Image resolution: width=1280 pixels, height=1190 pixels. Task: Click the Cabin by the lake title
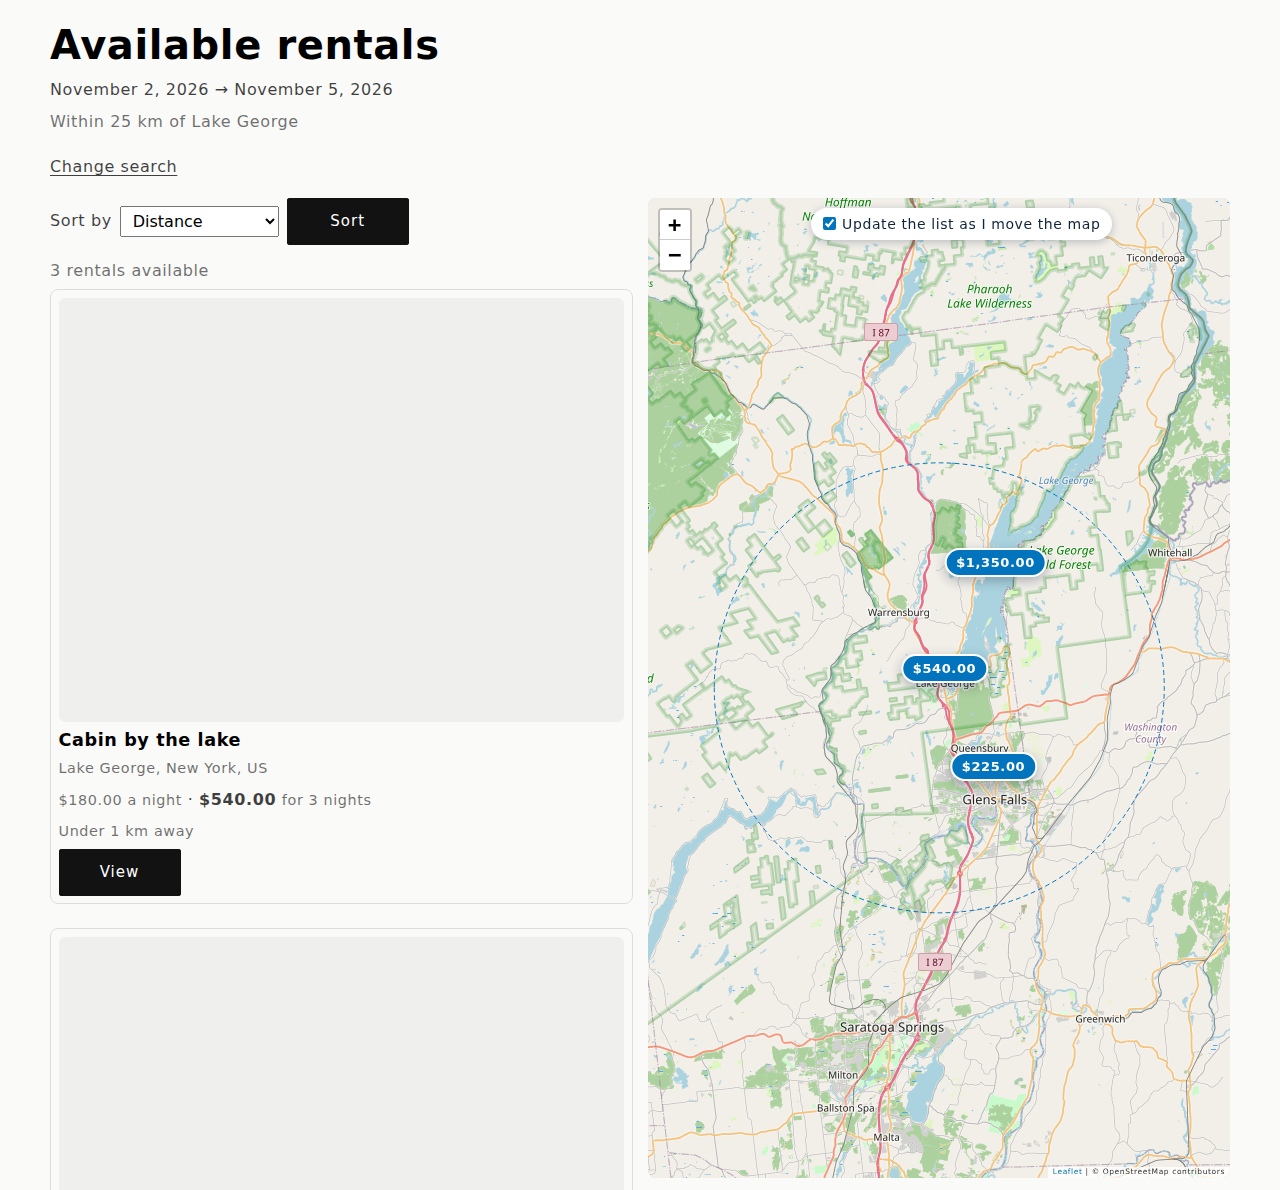click(149, 740)
